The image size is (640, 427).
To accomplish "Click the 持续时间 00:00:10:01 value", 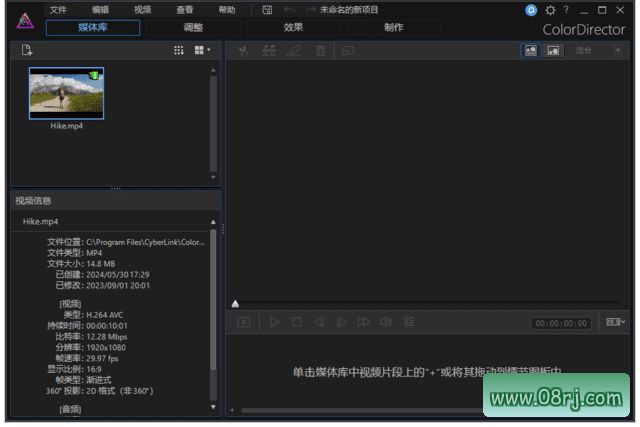I will [107, 326].
